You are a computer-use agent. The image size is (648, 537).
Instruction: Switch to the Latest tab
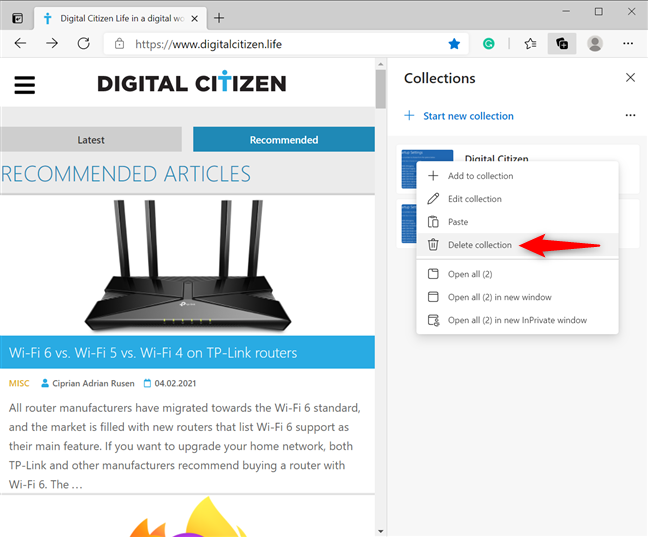91,140
